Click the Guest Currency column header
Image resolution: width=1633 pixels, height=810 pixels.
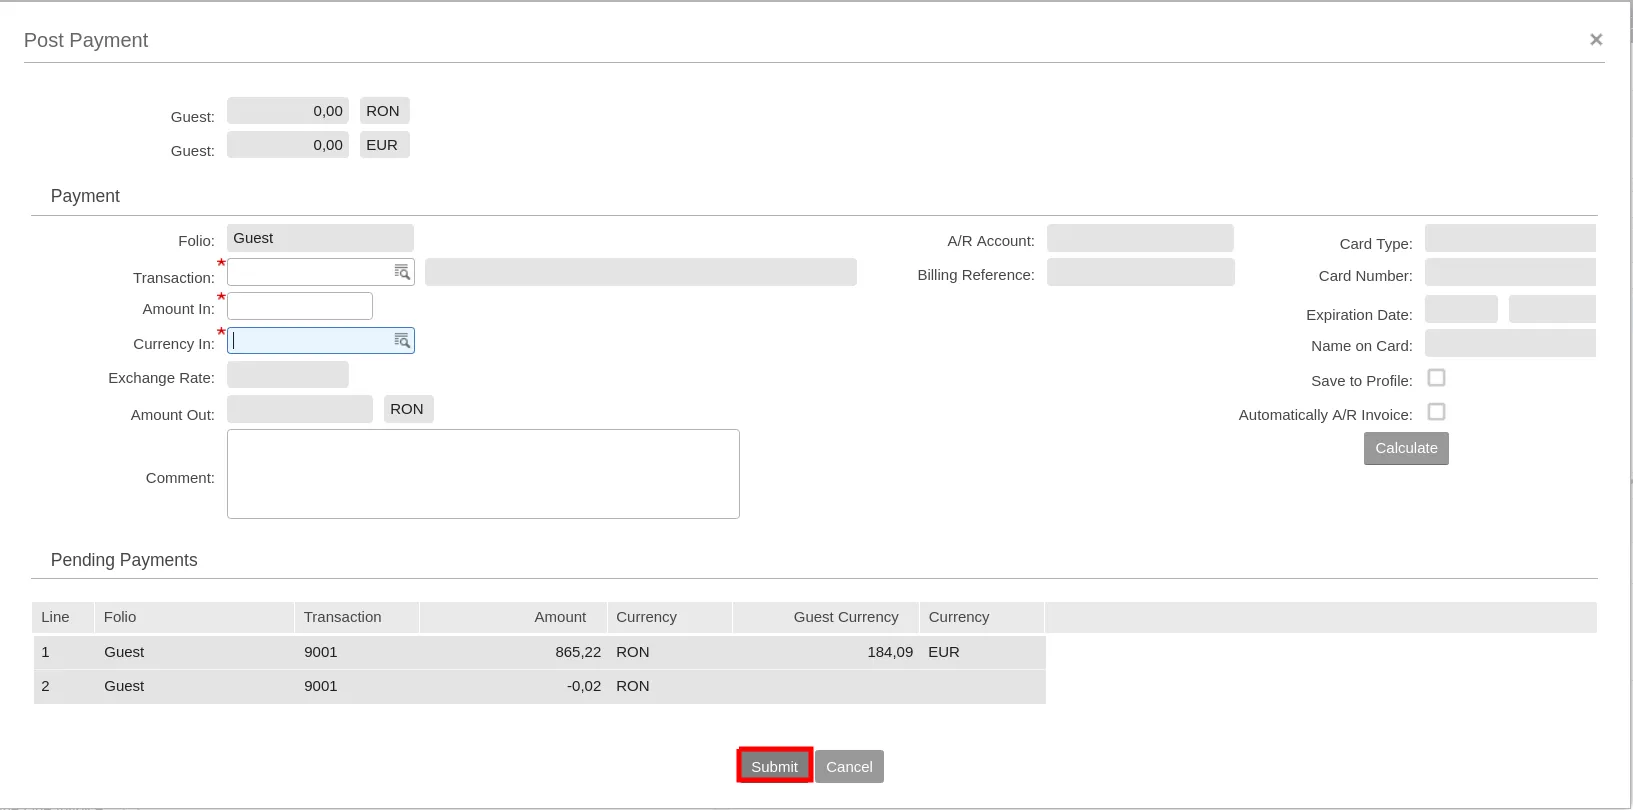[826, 617]
